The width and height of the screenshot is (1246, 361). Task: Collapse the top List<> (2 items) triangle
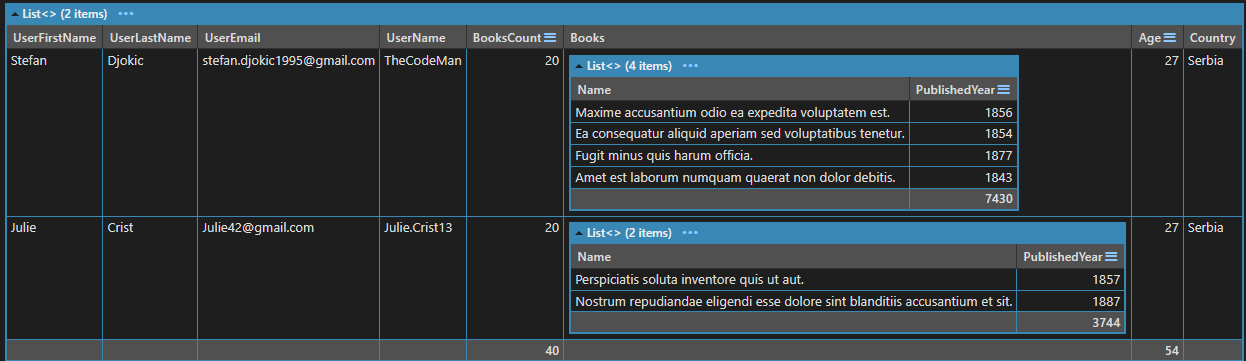pyautogui.click(x=14, y=15)
